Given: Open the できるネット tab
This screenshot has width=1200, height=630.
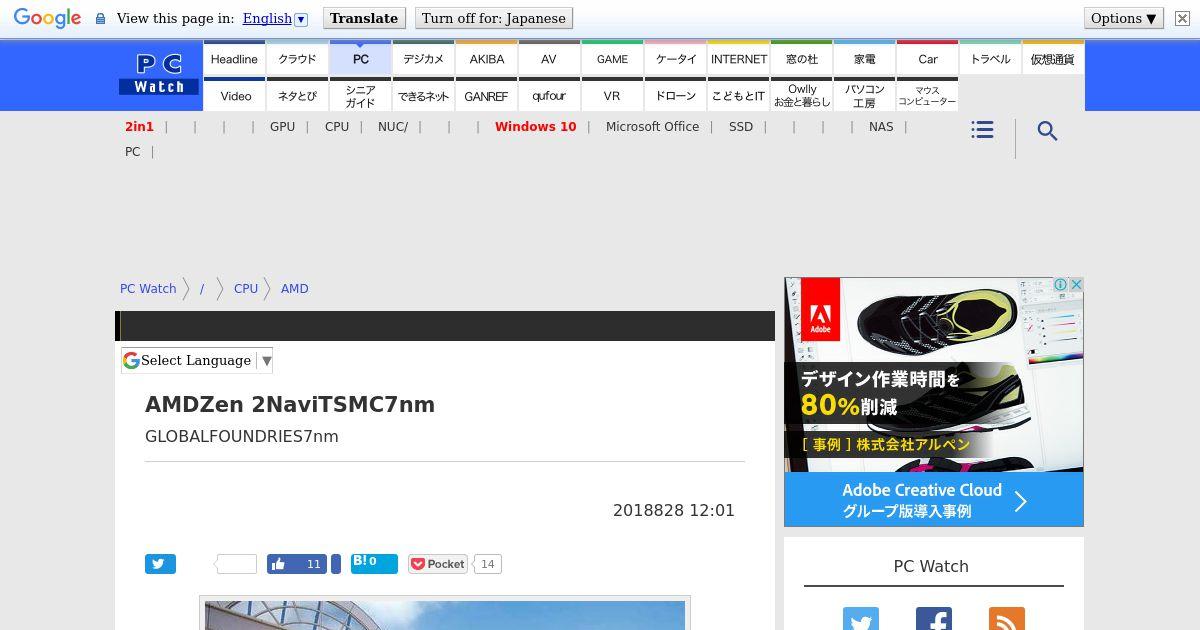Looking at the screenshot, I should click(x=423, y=96).
